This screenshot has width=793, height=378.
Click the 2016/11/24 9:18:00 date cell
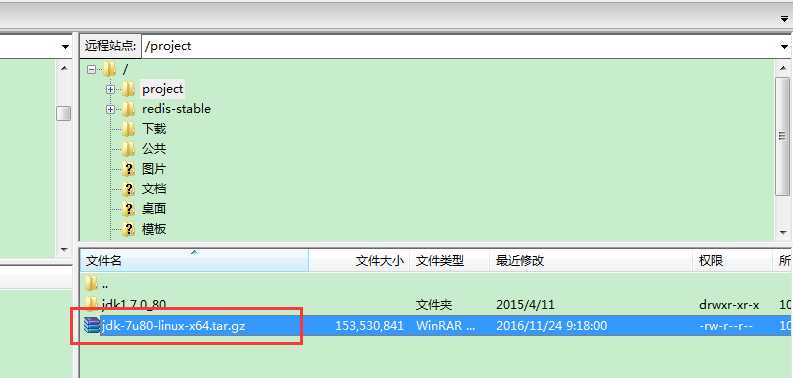551,326
